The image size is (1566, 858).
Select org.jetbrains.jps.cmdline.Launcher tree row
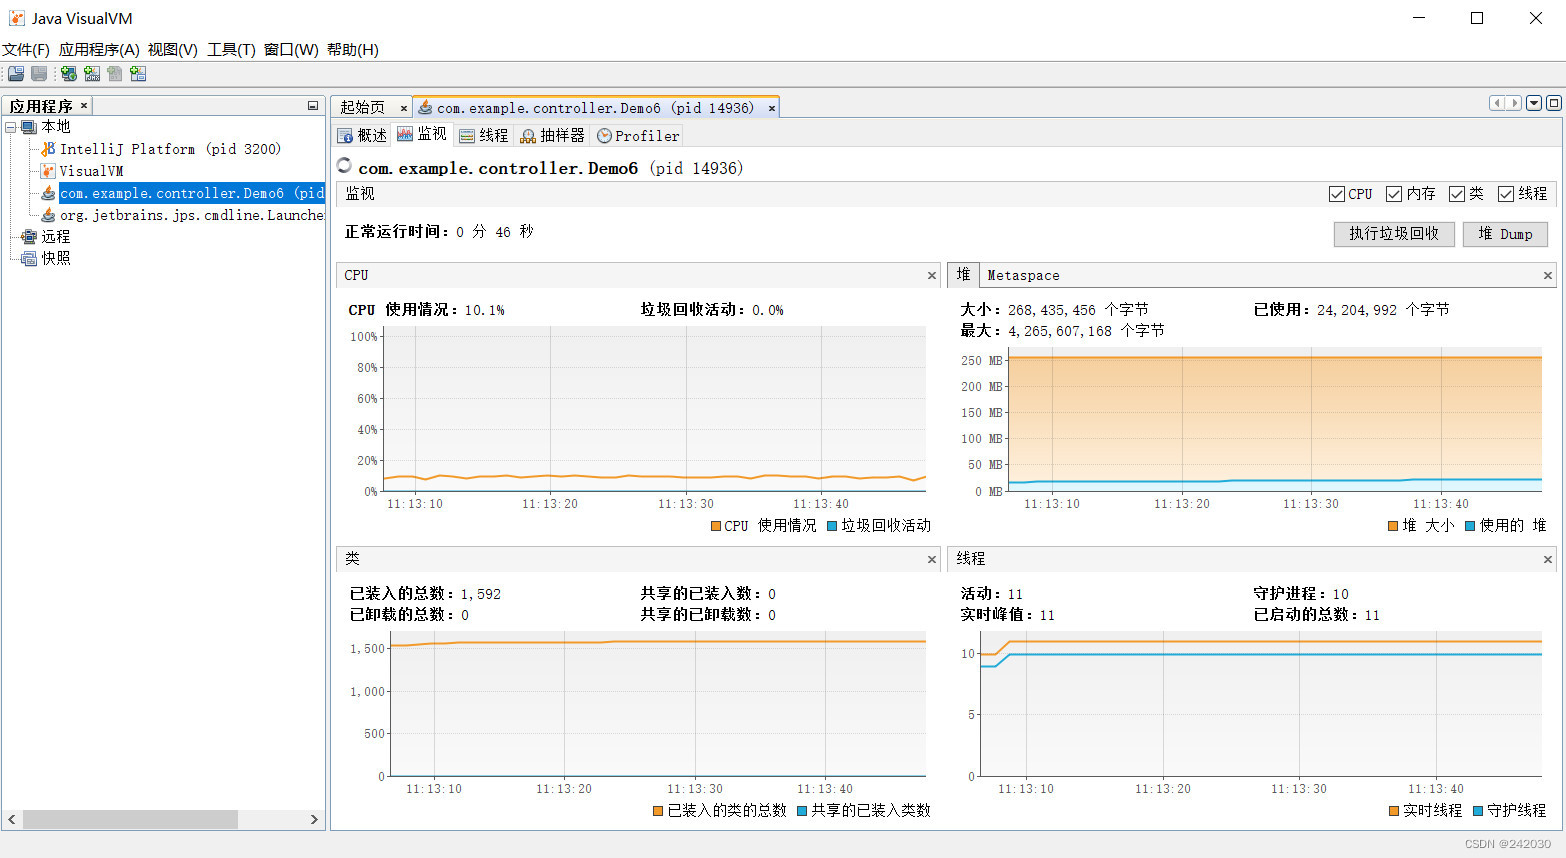pyautogui.click(x=191, y=215)
